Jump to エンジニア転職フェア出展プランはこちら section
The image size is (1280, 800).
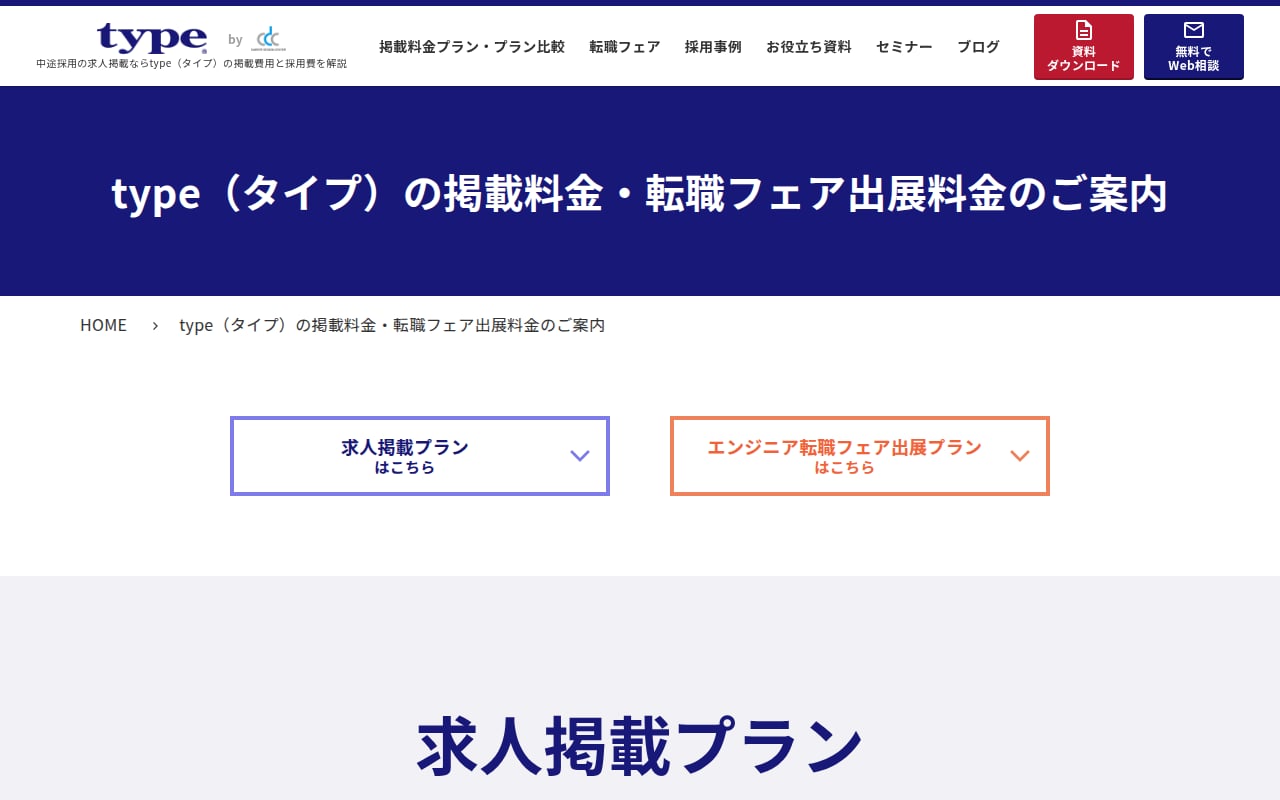(x=860, y=456)
